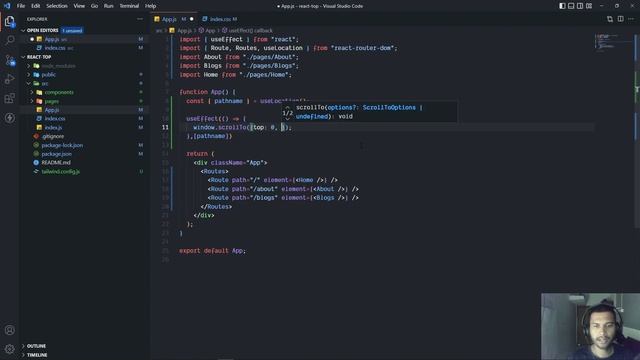640x360 pixels.
Task: Open index.css under Open Editors
Action: pos(84,48)
